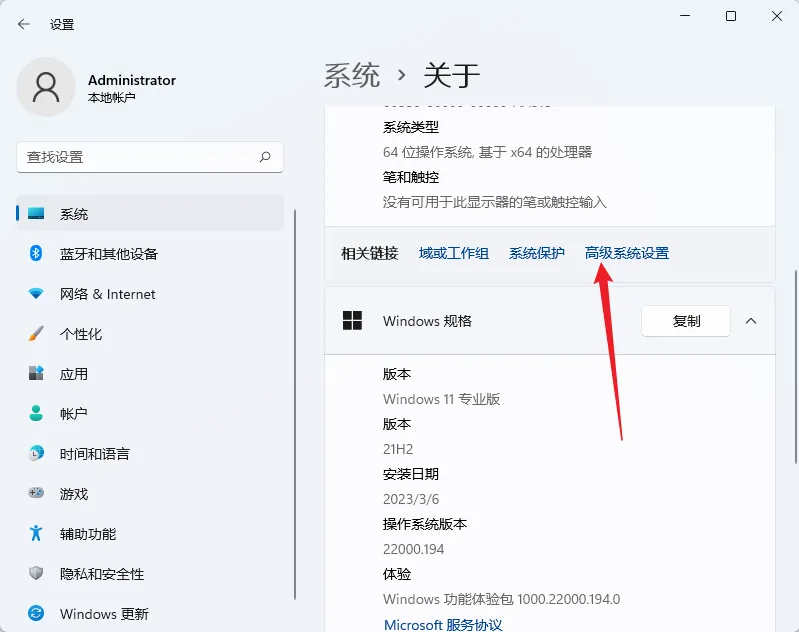Click the Windows logo in specifications header
Image resolution: width=799 pixels, height=632 pixels.
[352, 321]
